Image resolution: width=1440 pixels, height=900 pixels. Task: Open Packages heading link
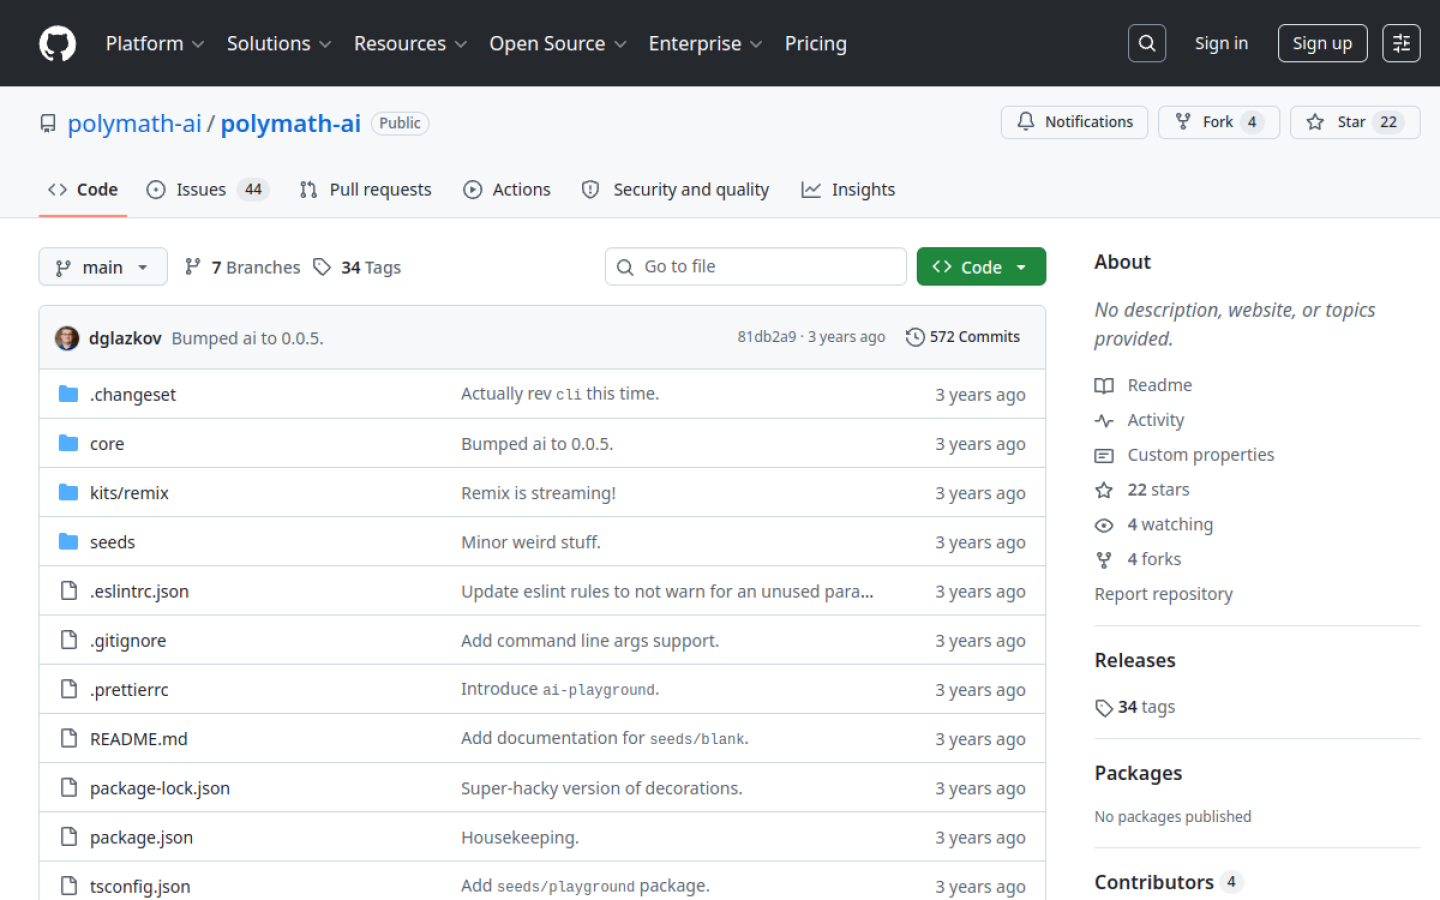coord(1138,773)
